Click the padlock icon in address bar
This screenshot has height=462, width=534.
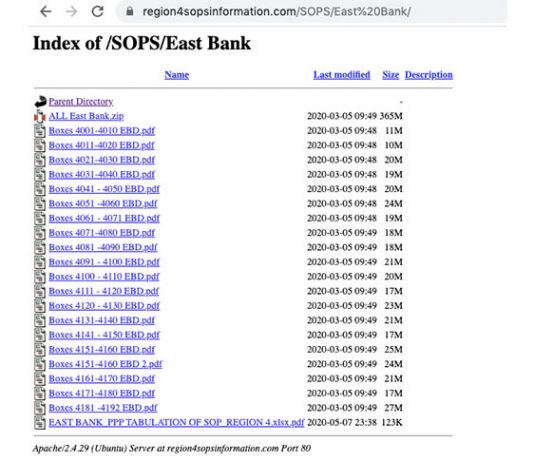[129, 12]
